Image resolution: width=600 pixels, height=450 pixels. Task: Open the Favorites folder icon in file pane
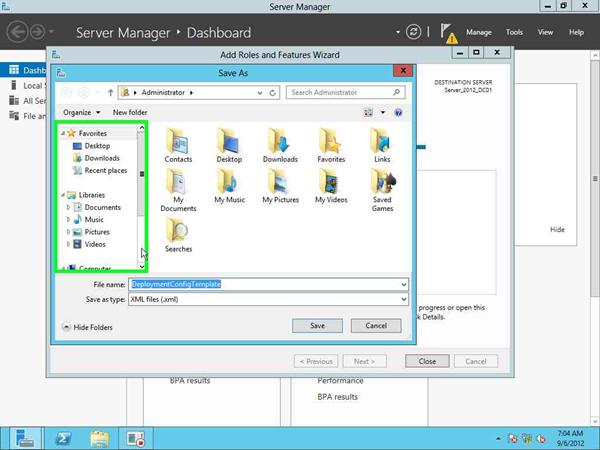tap(331, 146)
